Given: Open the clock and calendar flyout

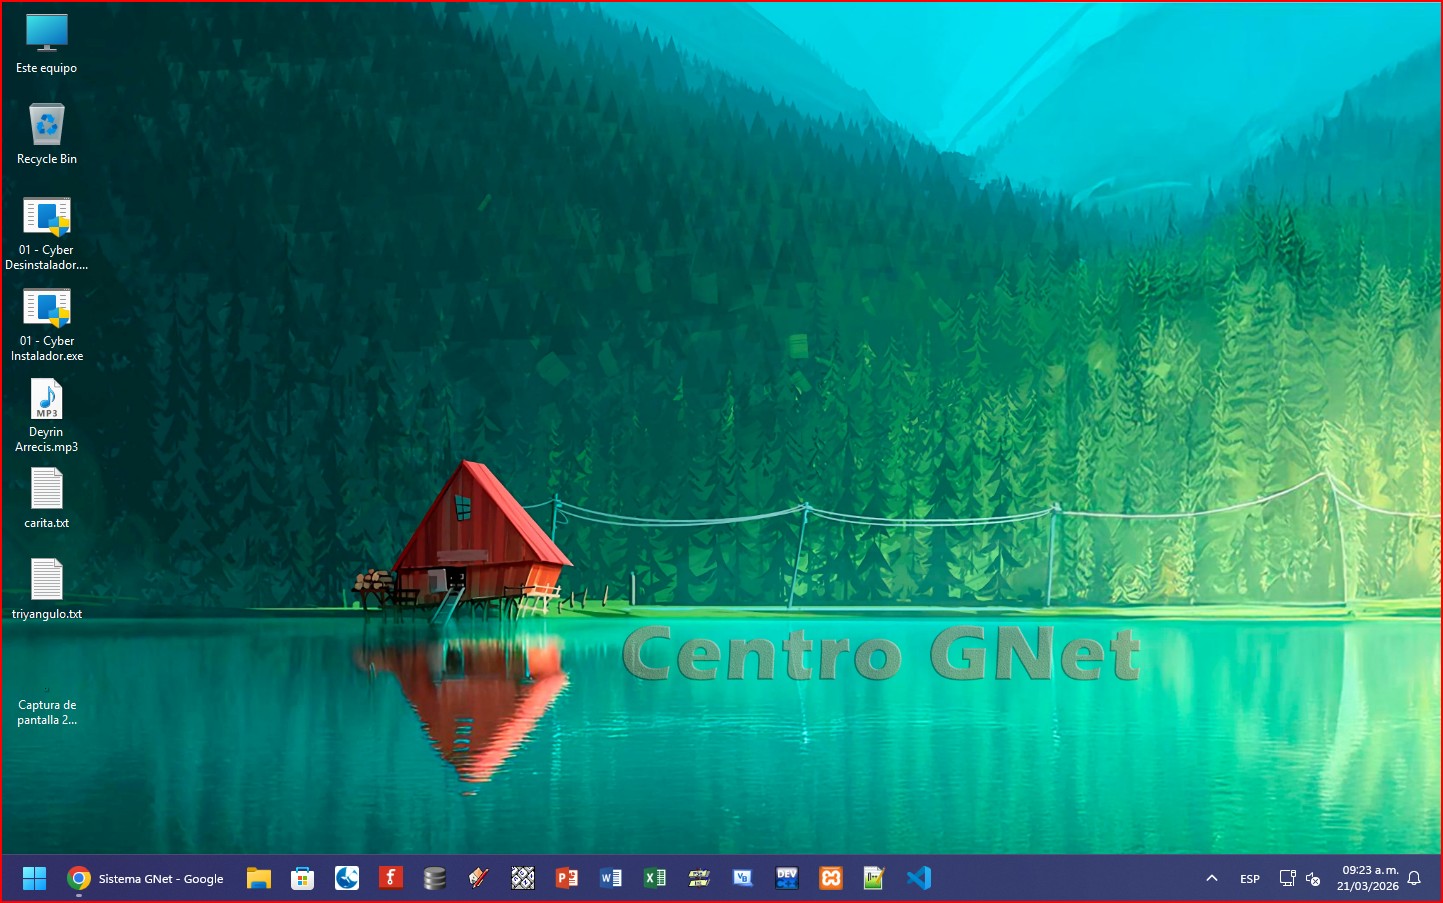Looking at the screenshot, I should (x=1368, y=878).
